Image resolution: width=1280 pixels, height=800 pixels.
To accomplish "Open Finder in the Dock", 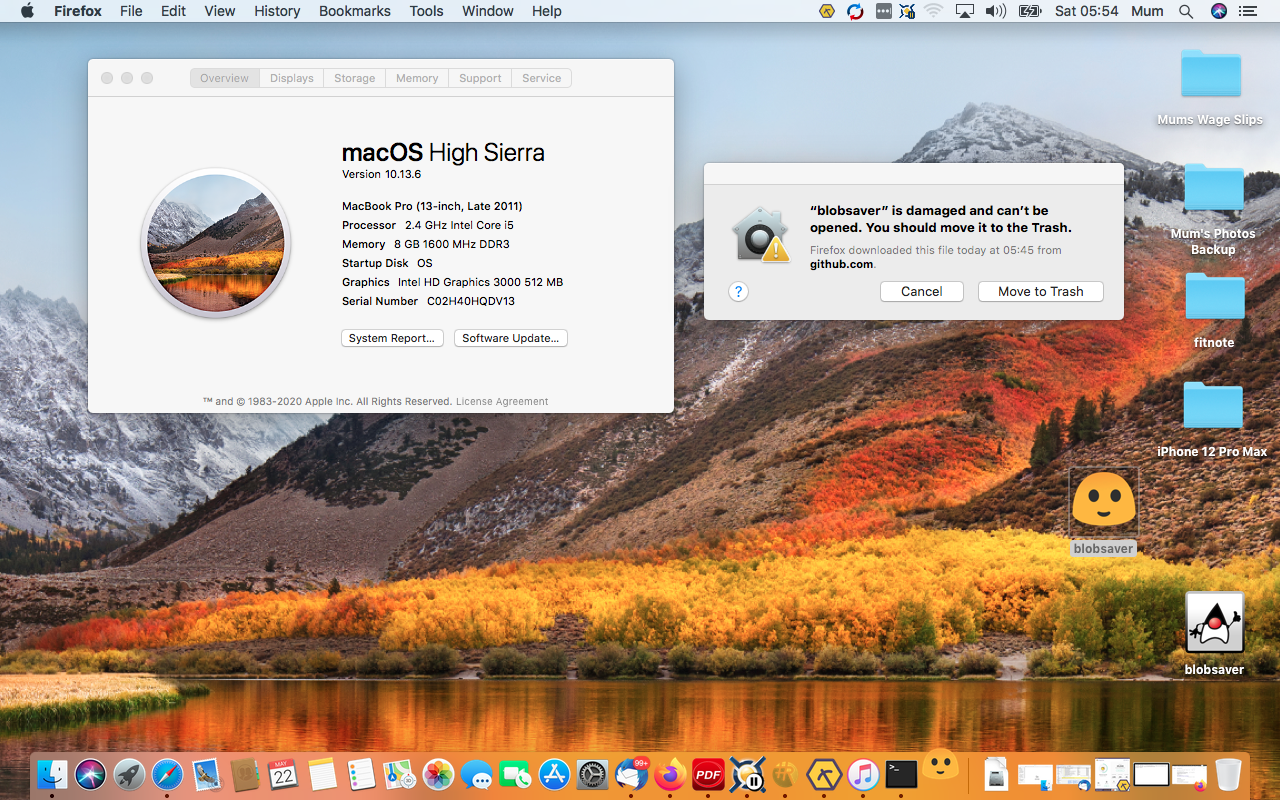I will coord(52,774).
